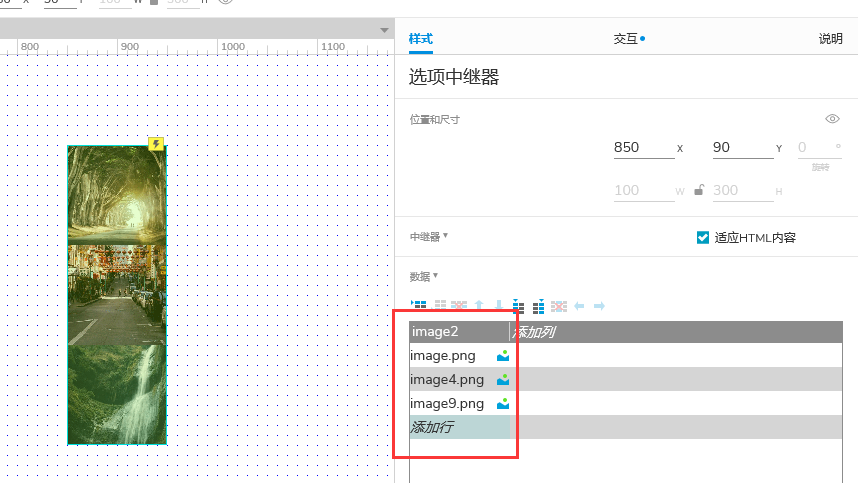Delete the selected repeater column

pyautogui.click(x=559, y=306)
